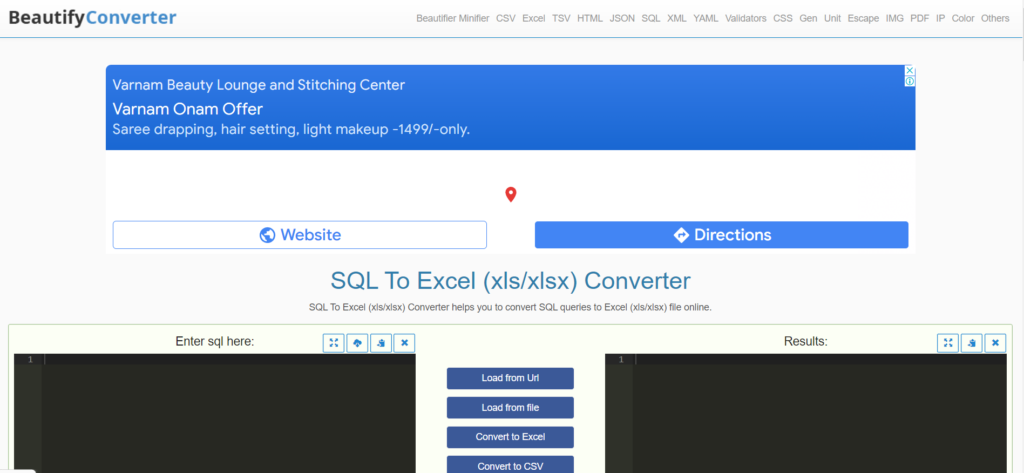Open the SQL menu
The width and height of the screenshot is (1024, 473).
point(650,18)
